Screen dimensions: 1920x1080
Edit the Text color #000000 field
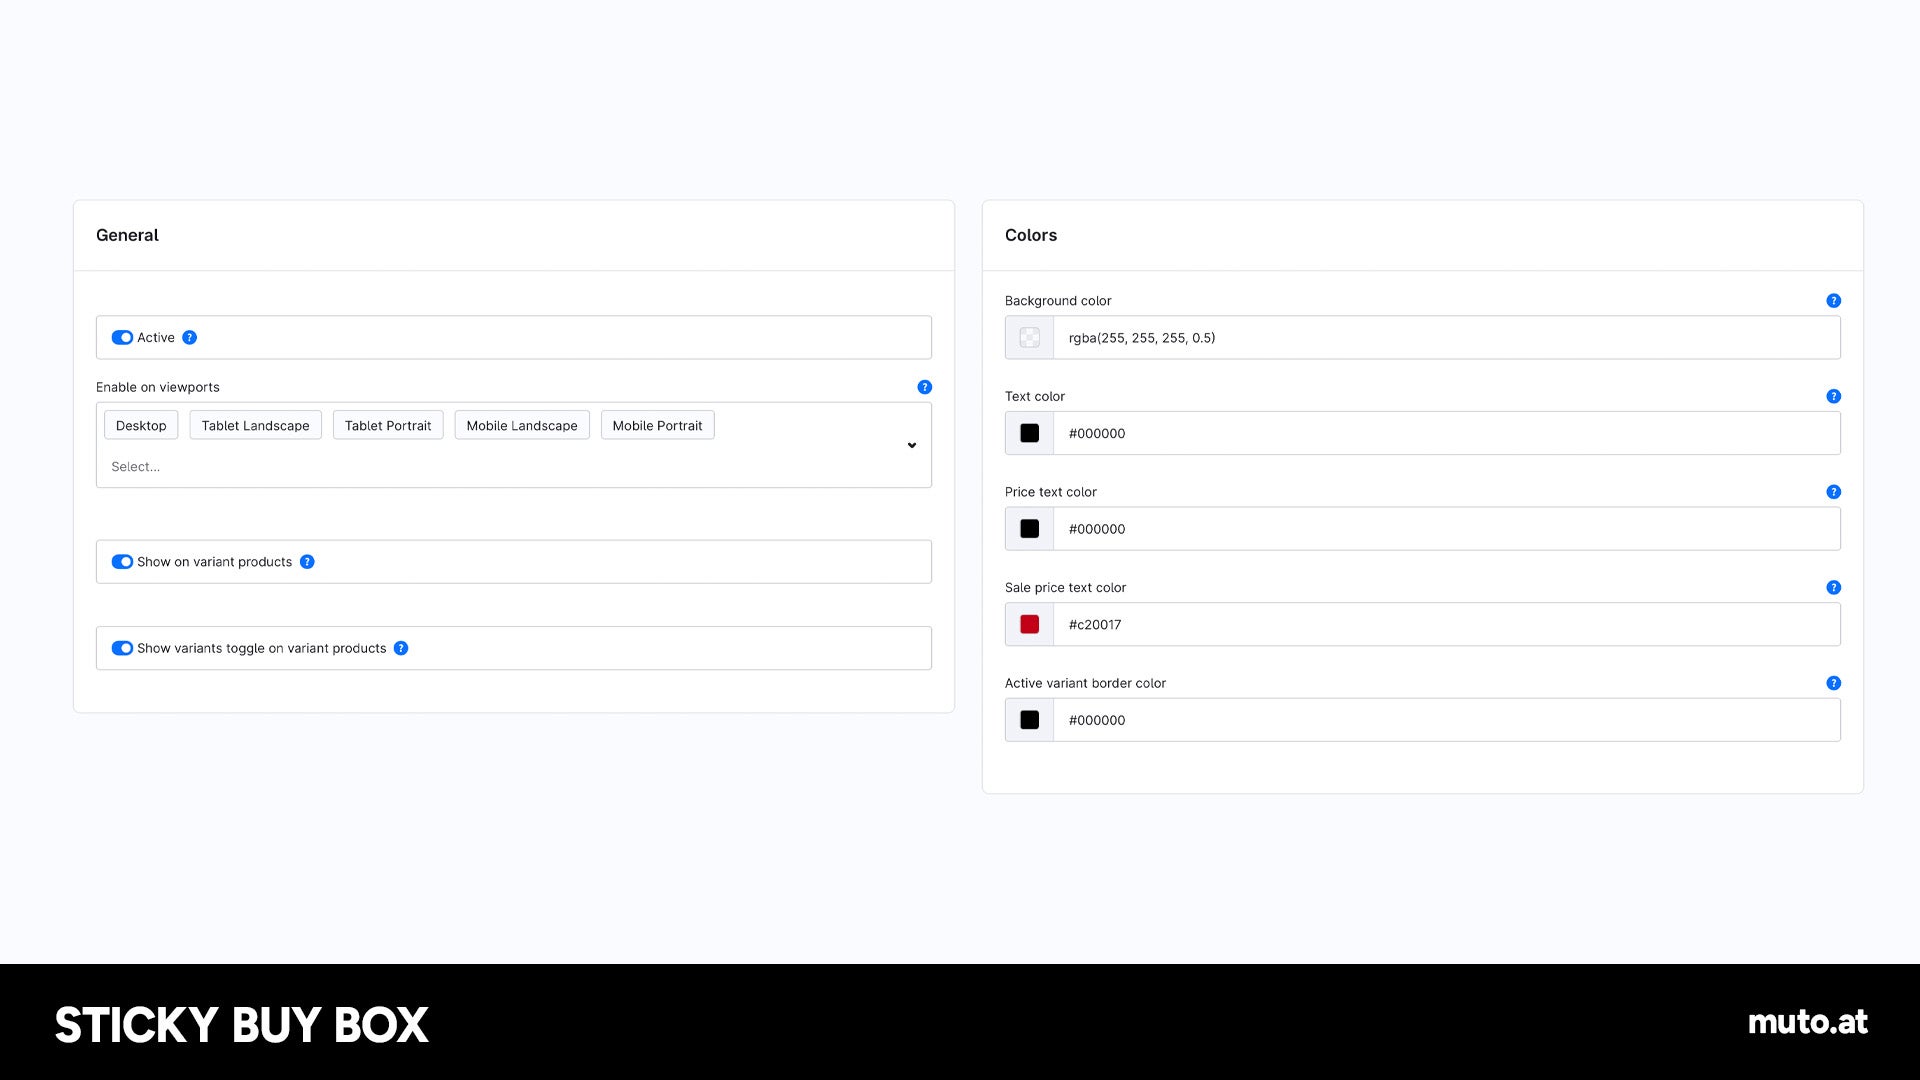(x=1446, y=433)
